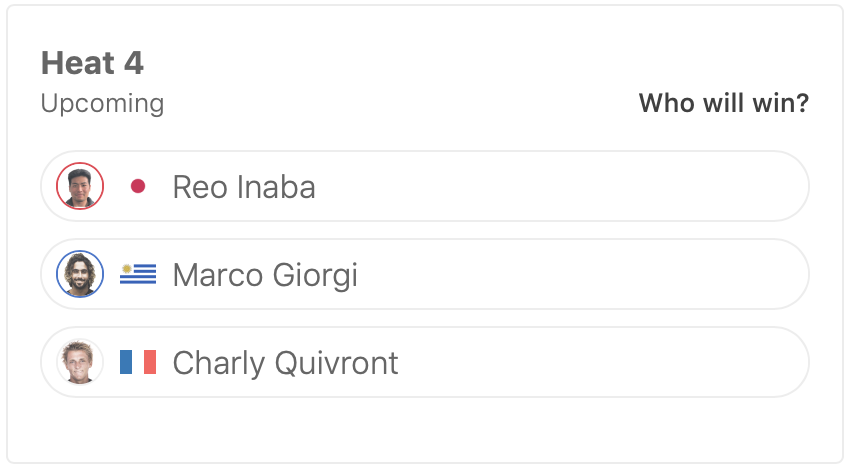Click Marco Giorgi's avatar photo
Viewport: 852px width, 474px height.
(80, 274)
